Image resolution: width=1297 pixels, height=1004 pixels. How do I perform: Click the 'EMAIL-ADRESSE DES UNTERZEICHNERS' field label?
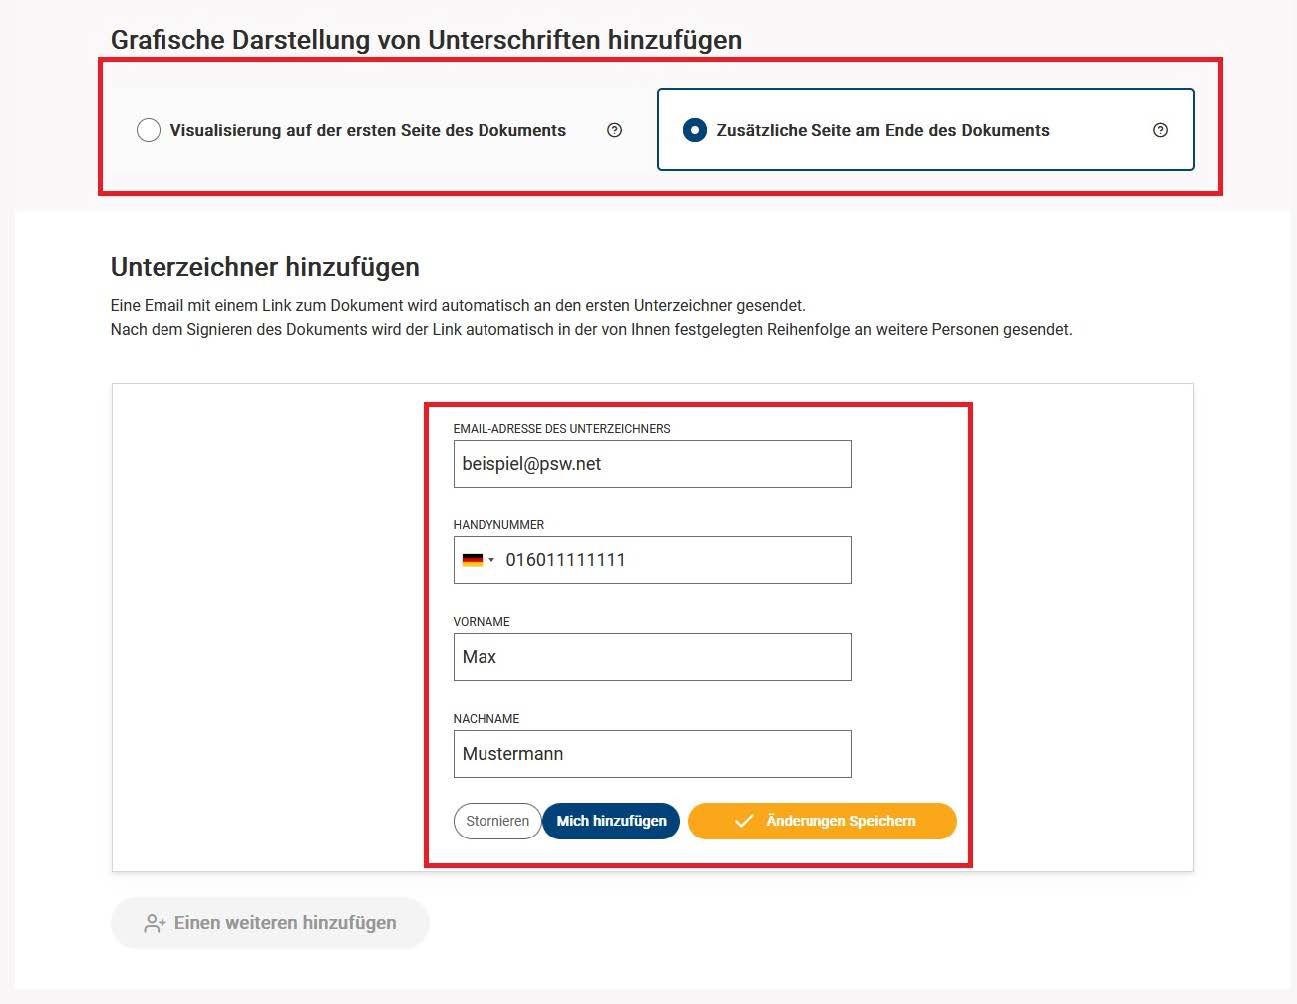562,429
